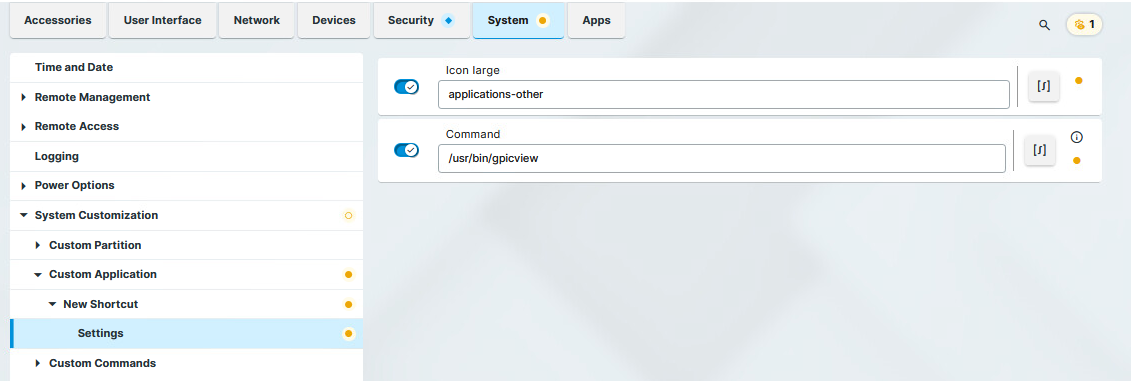Disable the Icon large toggle switch
The width and height of the screenshot is (1131, 381).
(406, 87)
